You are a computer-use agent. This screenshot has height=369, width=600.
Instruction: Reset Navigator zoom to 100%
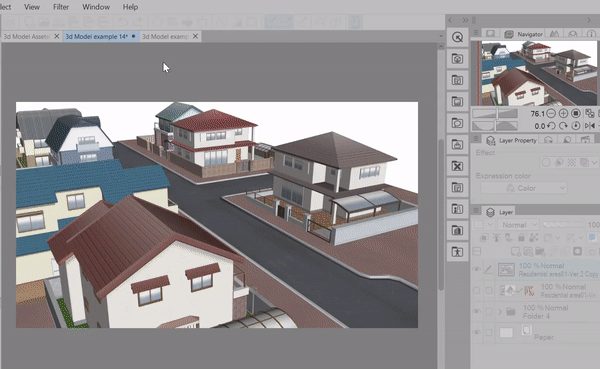576,113
